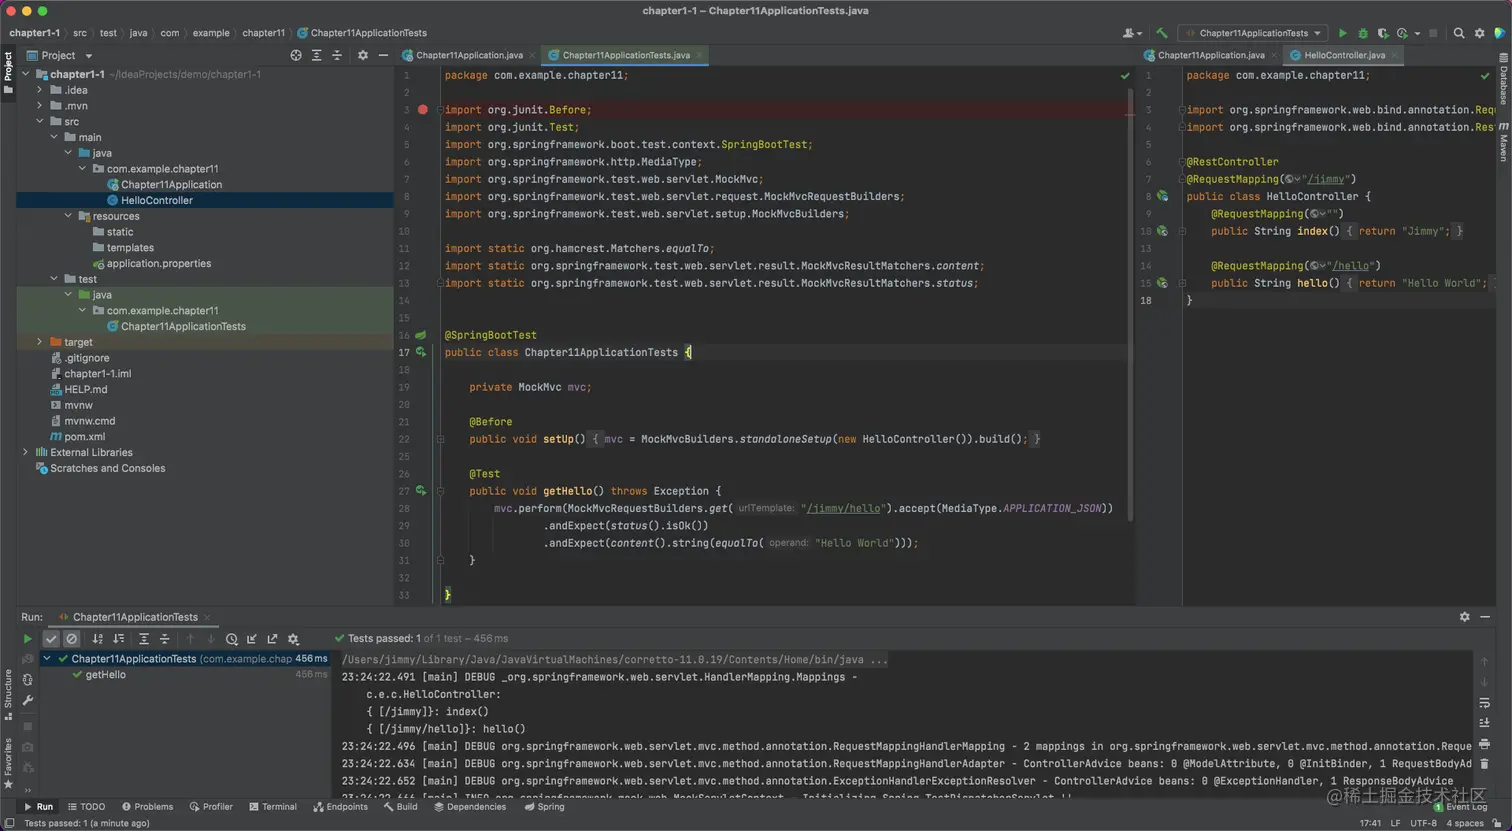Open the Terminal tool window tab
1512x831 pixels.
(x=273, y=807)
